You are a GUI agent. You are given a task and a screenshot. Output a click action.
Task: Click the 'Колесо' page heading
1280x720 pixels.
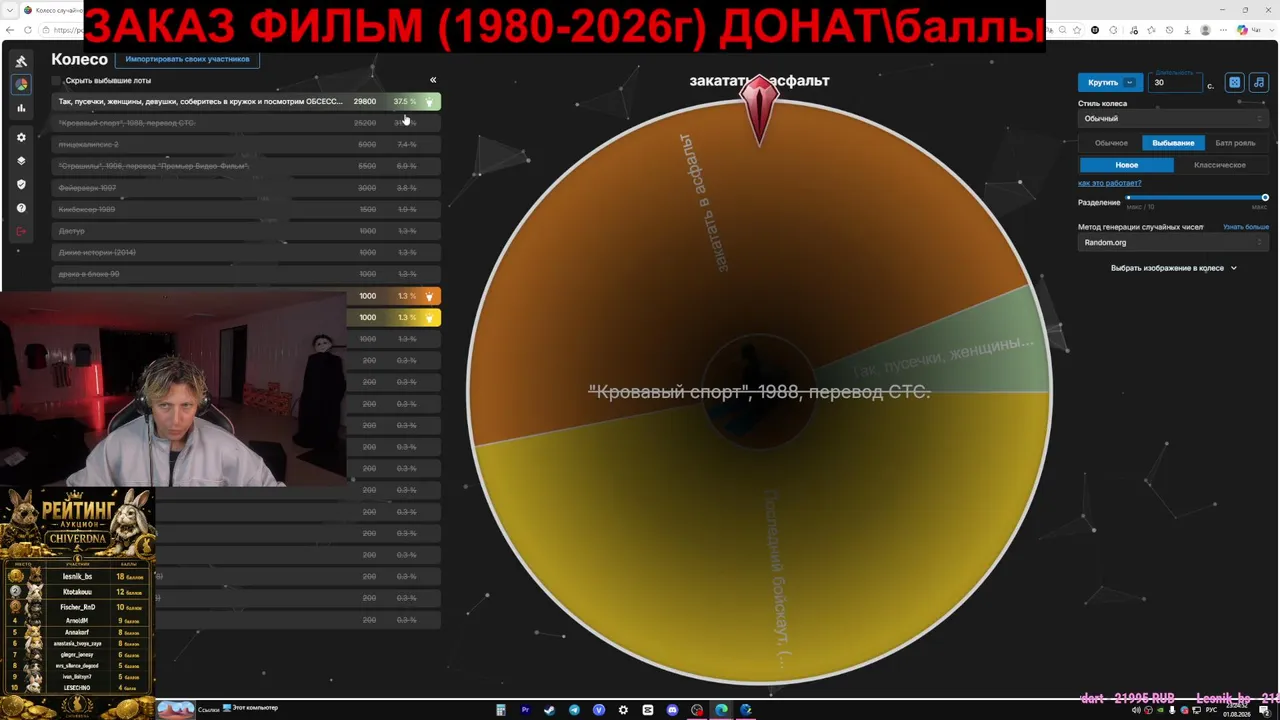click(79, 60)
